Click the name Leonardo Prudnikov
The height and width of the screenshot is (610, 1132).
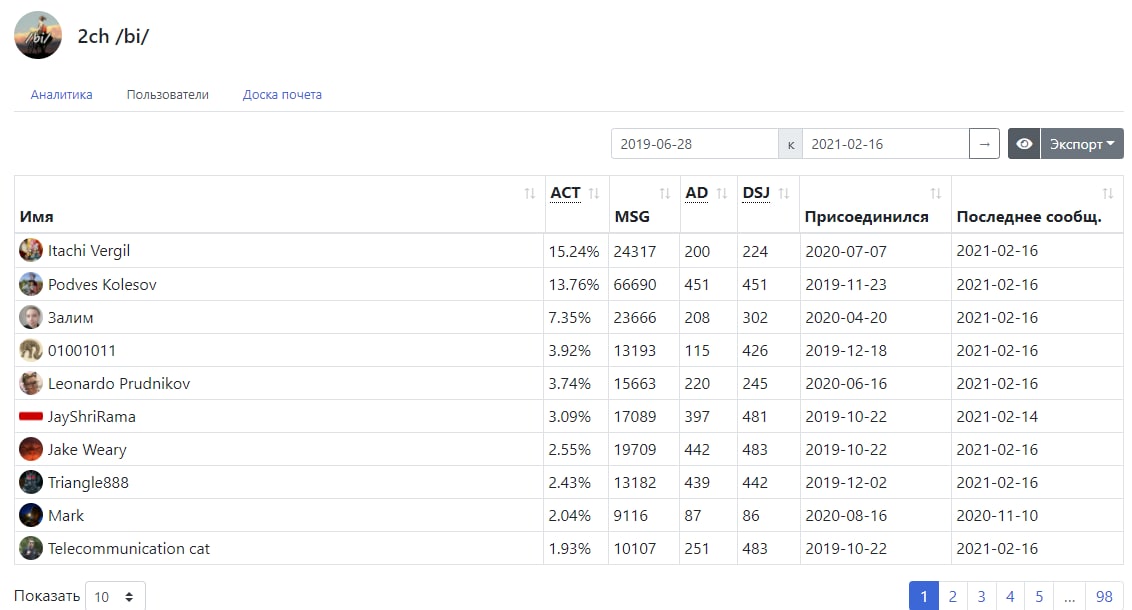[x=119, y=383]
